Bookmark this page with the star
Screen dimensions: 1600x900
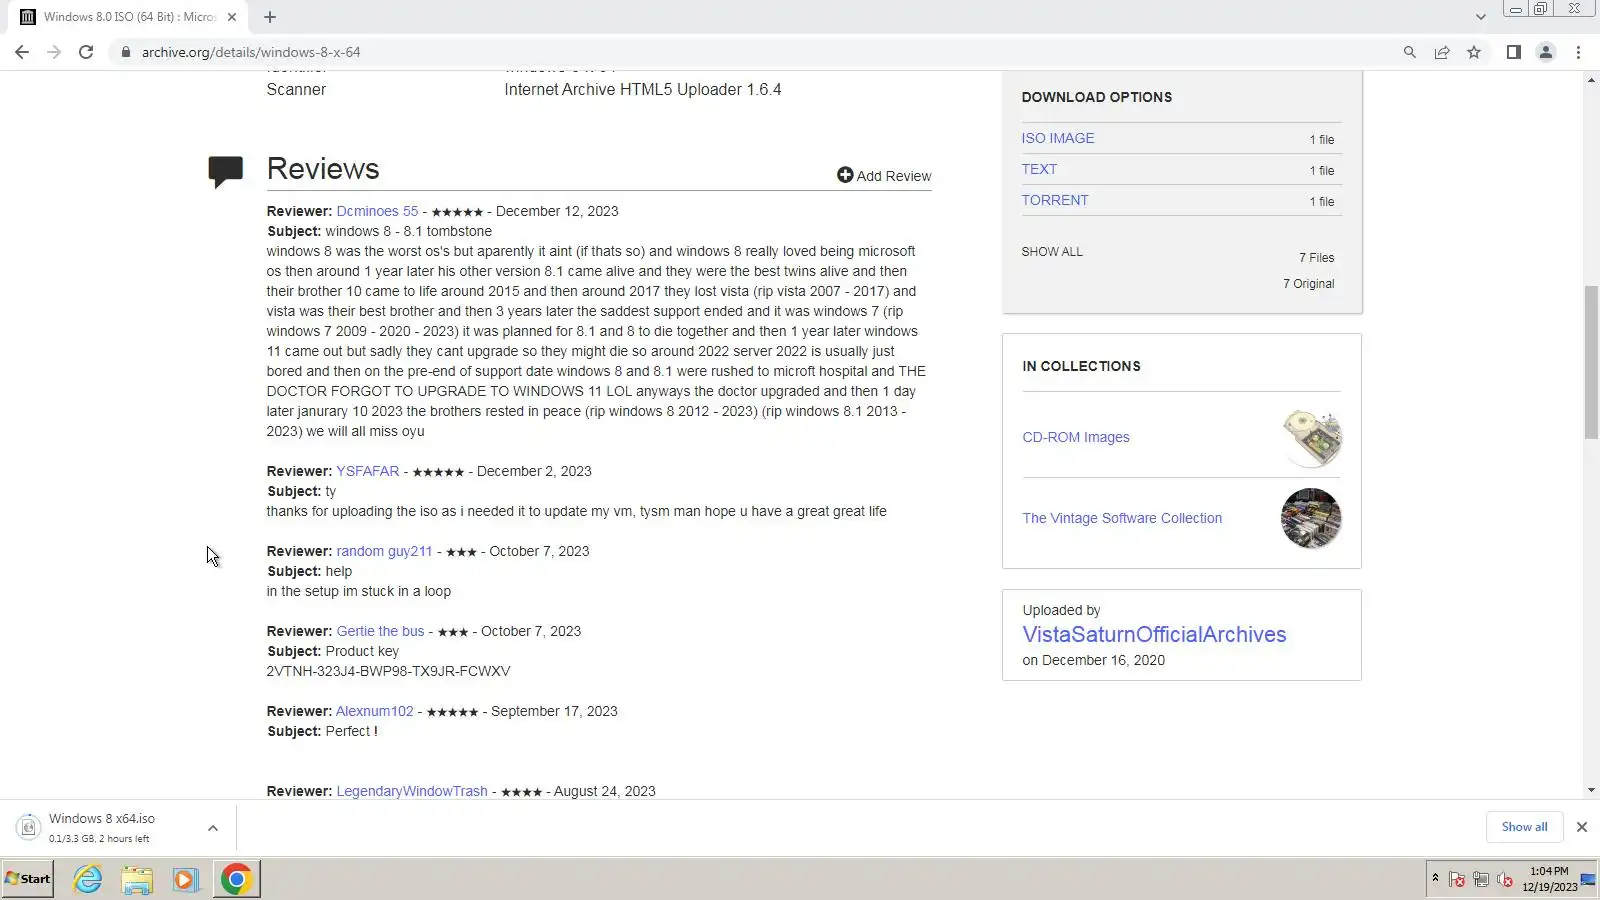coord(1474,52)
